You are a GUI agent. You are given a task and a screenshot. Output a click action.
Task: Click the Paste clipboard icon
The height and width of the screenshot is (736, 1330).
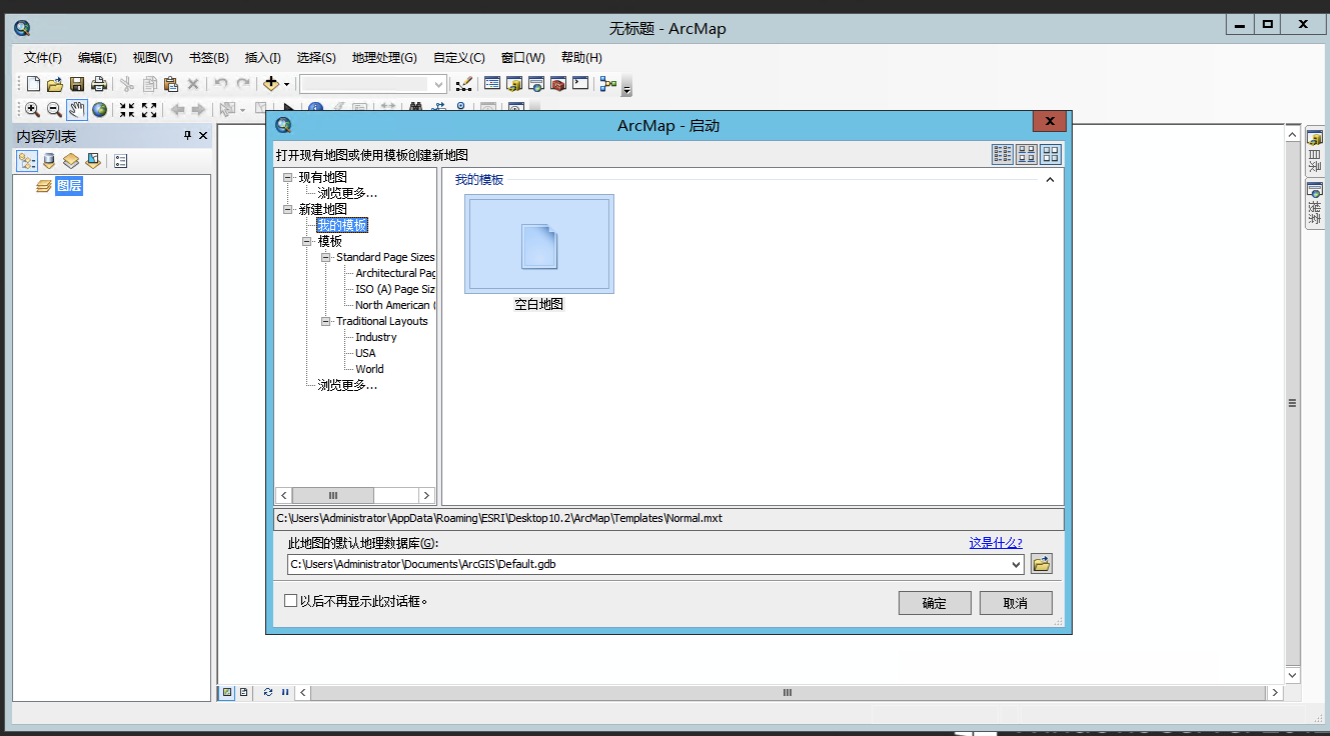tap(171, 84)
